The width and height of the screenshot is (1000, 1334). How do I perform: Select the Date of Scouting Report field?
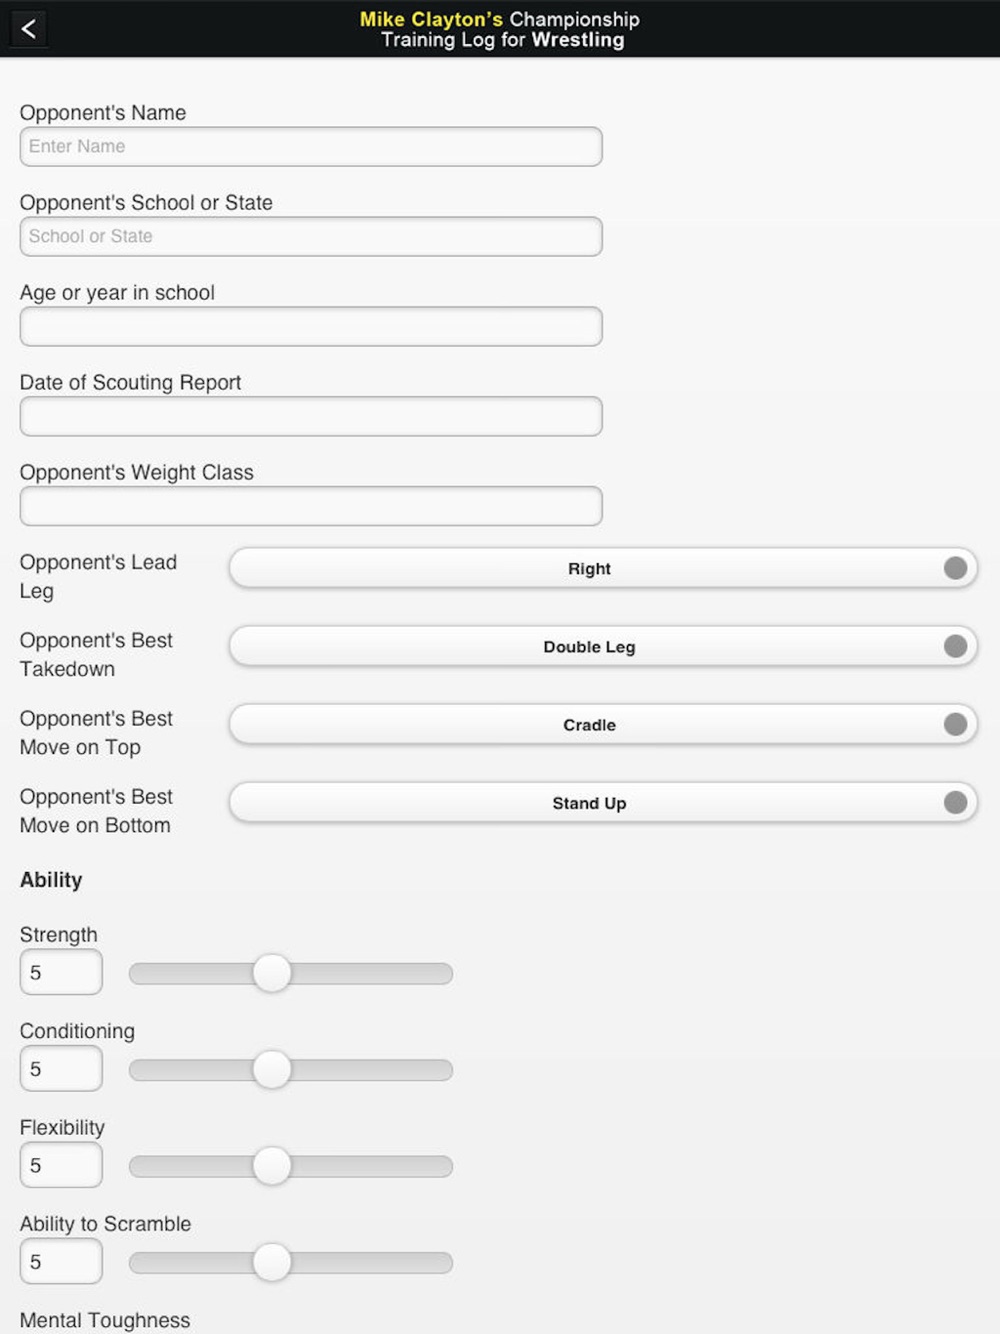point(311,416)
